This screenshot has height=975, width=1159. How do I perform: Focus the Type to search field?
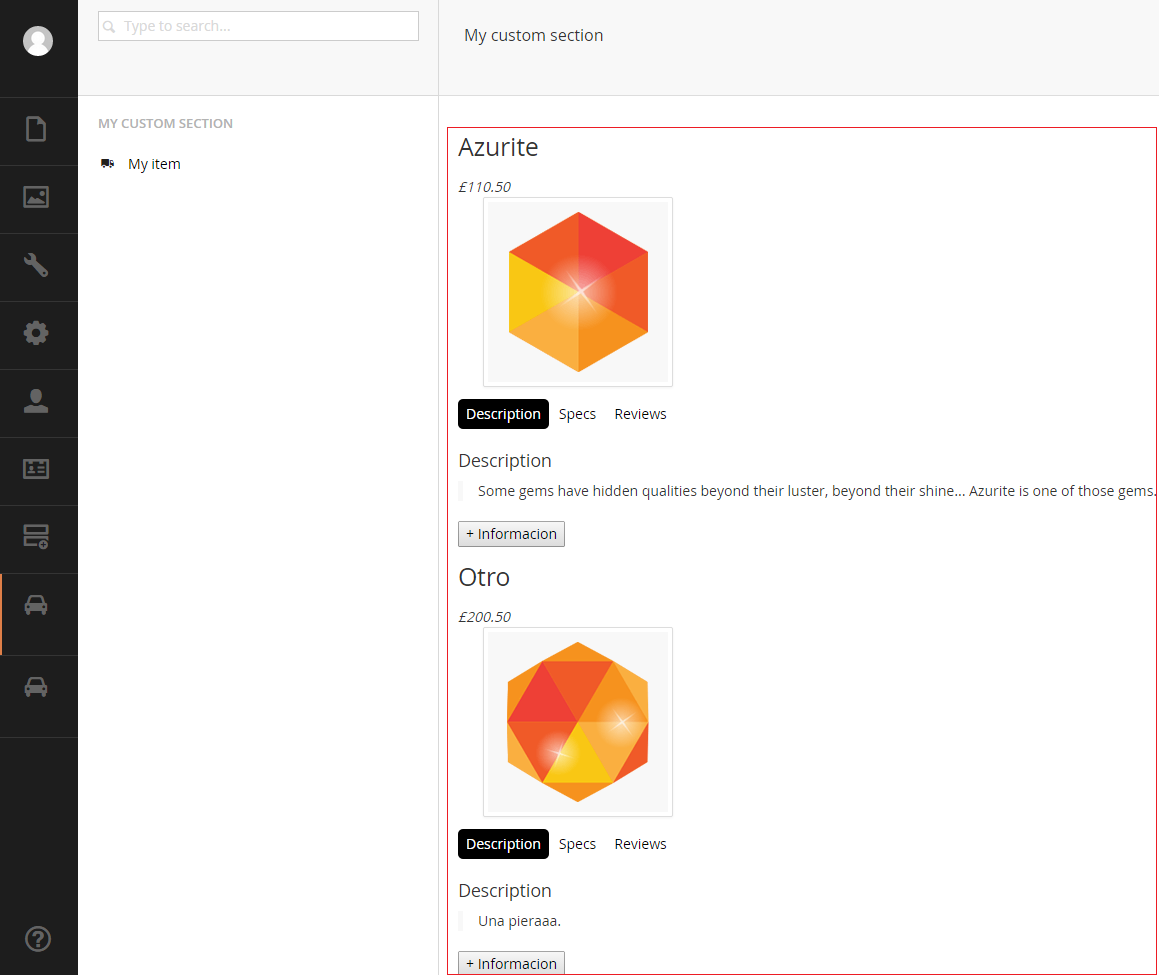tap(259, 26)
